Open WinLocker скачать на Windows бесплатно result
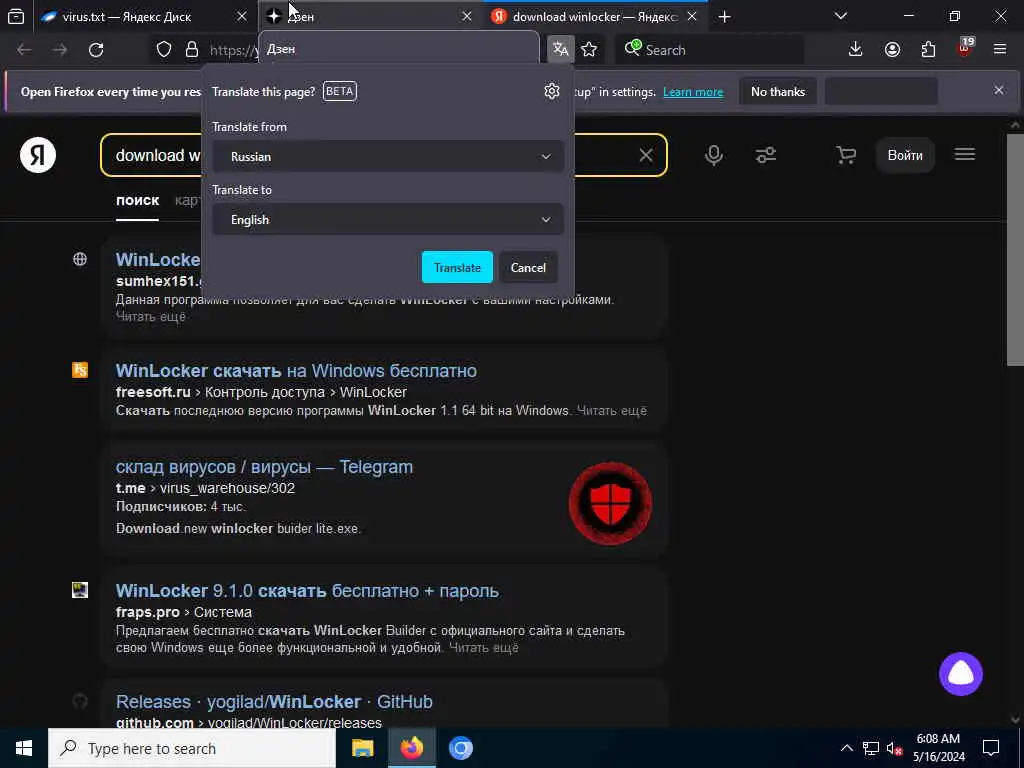Screen dimensions: 1024x768 pos(296,371)
